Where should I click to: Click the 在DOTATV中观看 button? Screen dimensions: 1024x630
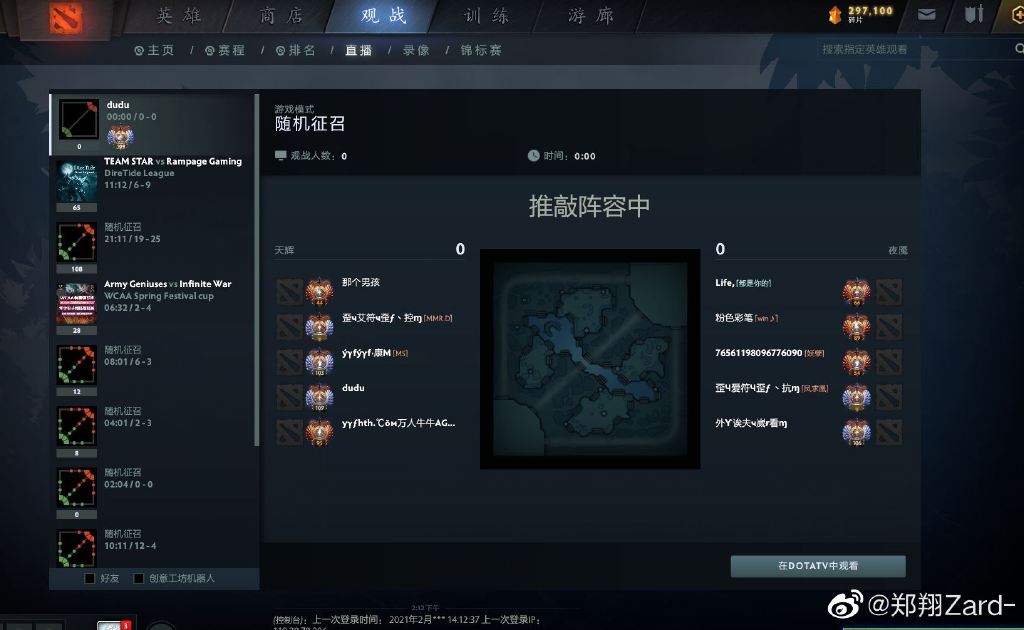click(x=818, y=566)
